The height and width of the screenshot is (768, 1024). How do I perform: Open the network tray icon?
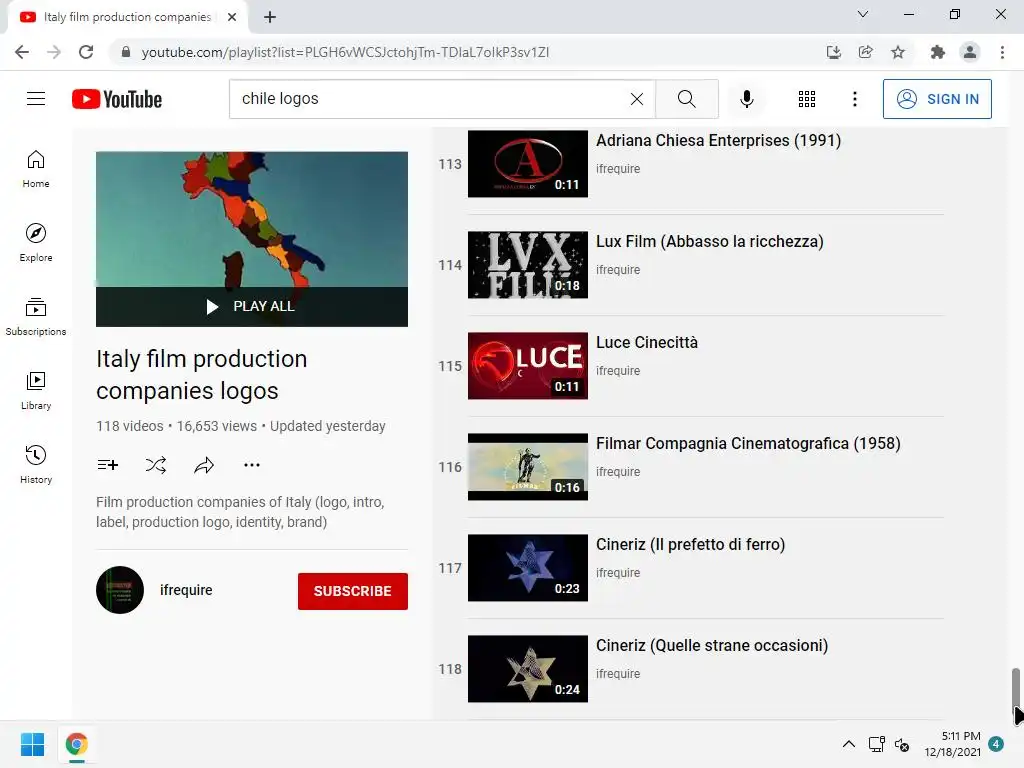876,744
